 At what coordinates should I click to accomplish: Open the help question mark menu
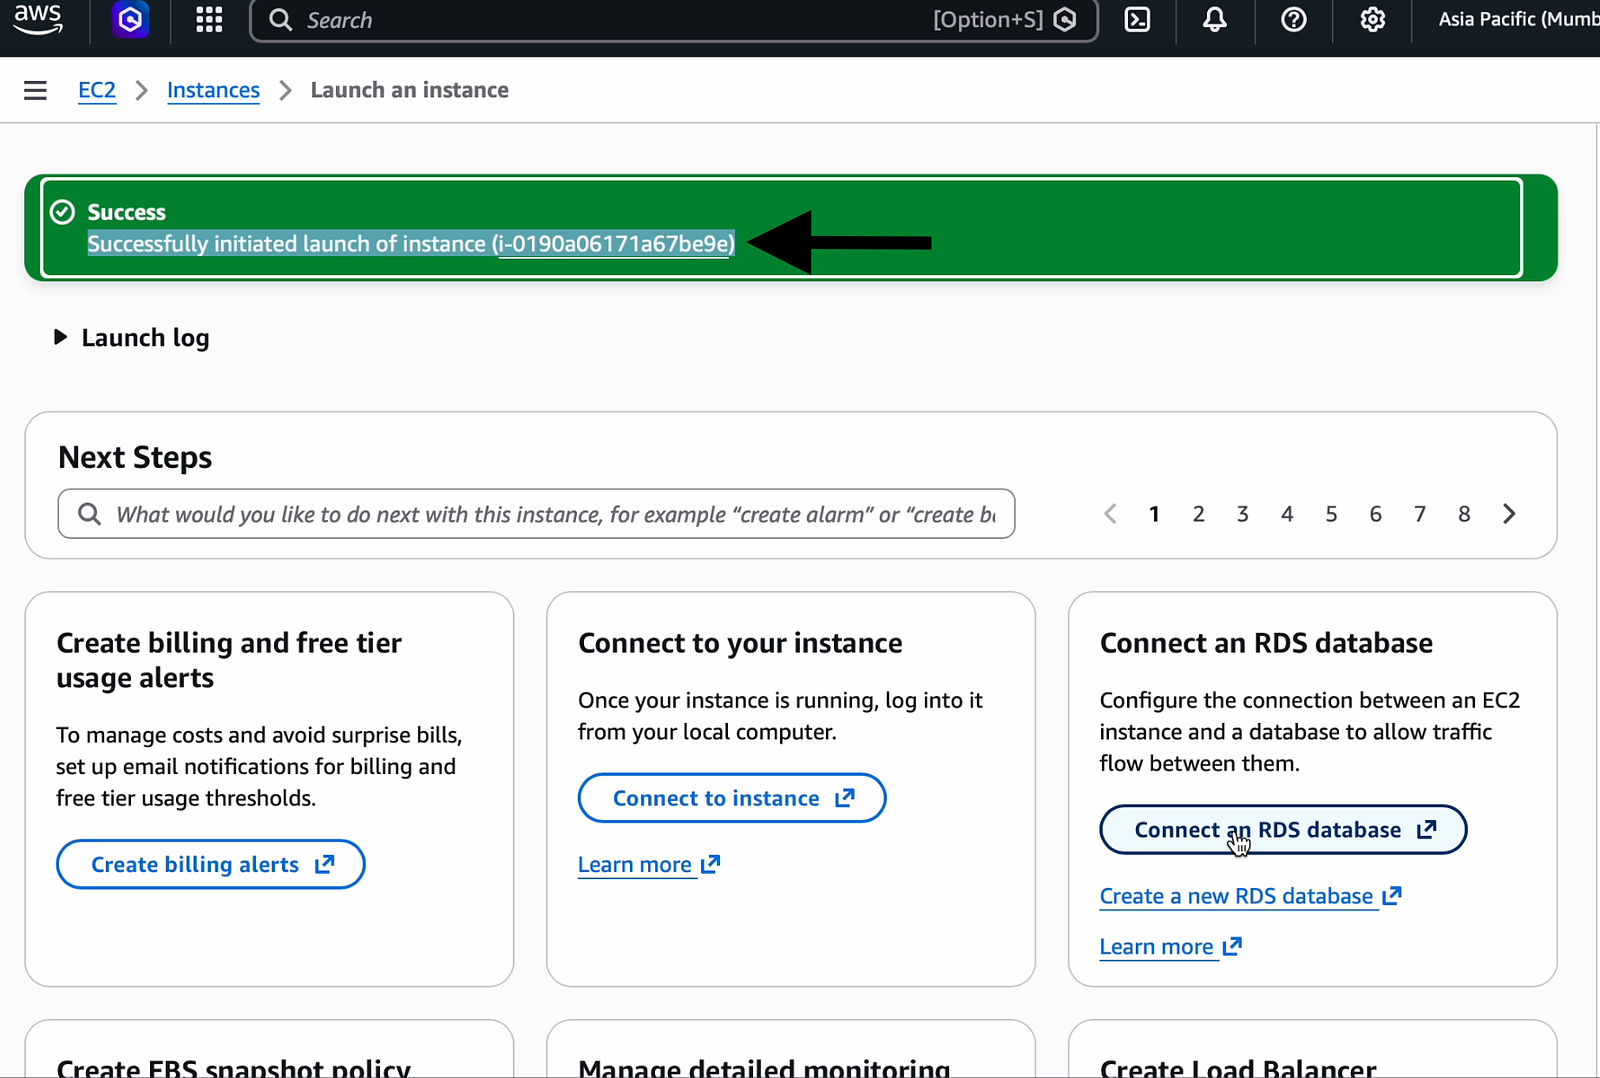[x=1294, y=20]
